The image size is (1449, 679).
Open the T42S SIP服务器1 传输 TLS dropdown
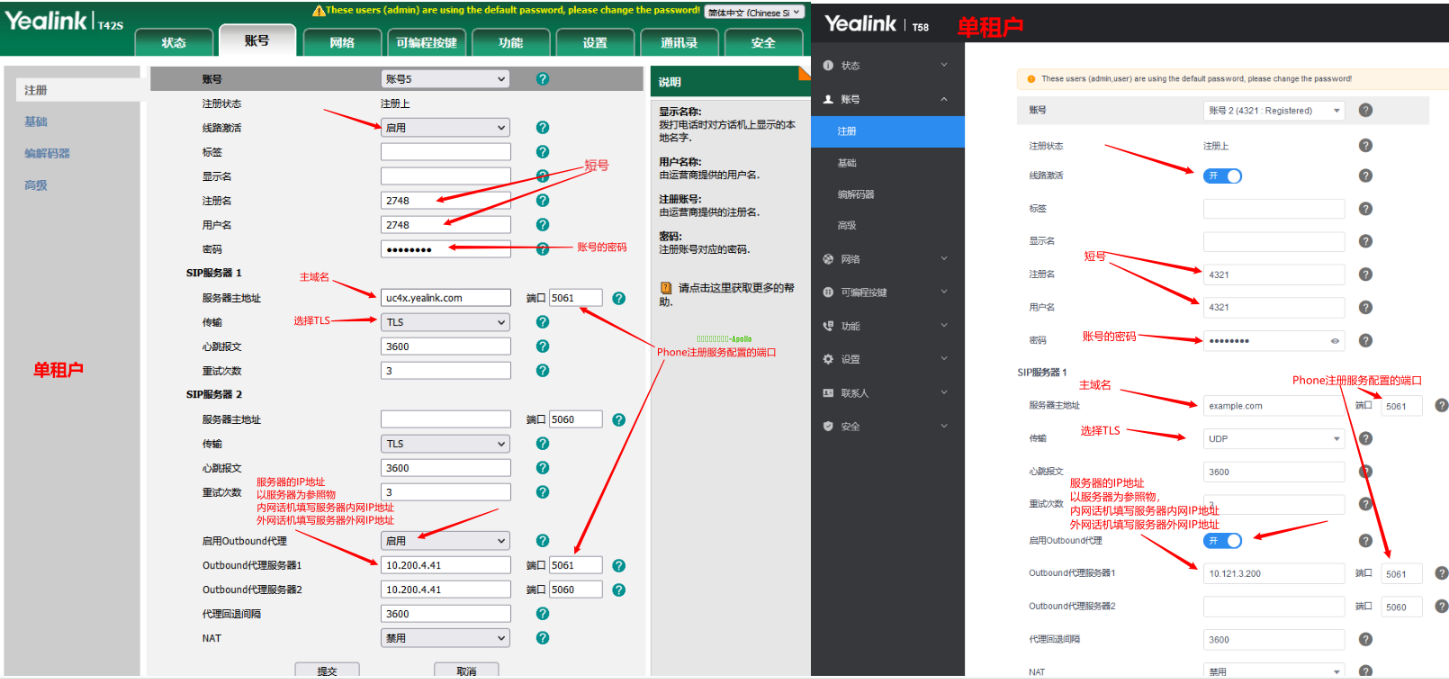[445, 322]
